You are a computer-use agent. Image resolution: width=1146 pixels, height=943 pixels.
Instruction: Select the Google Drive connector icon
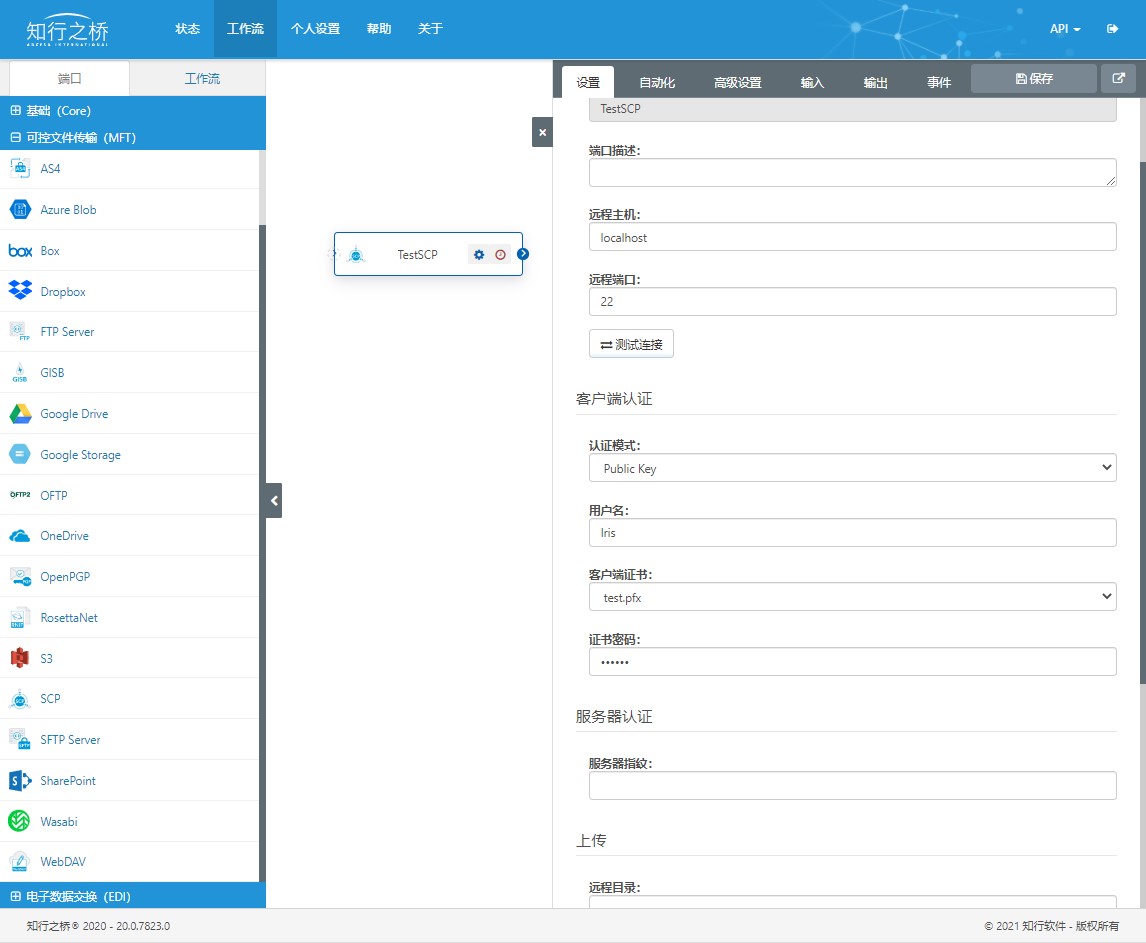[20, 414]
